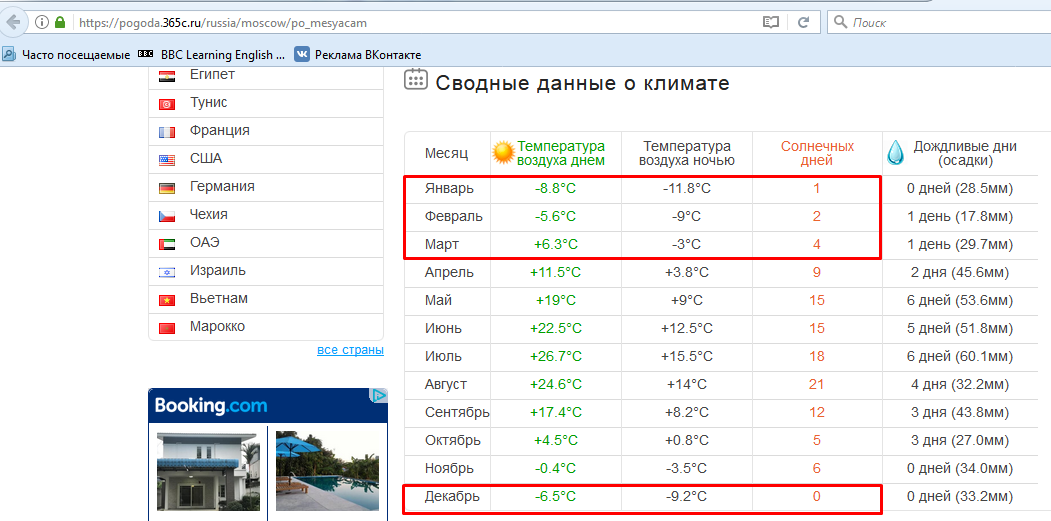Click Дождливые дни (осадки) column header

965,154
